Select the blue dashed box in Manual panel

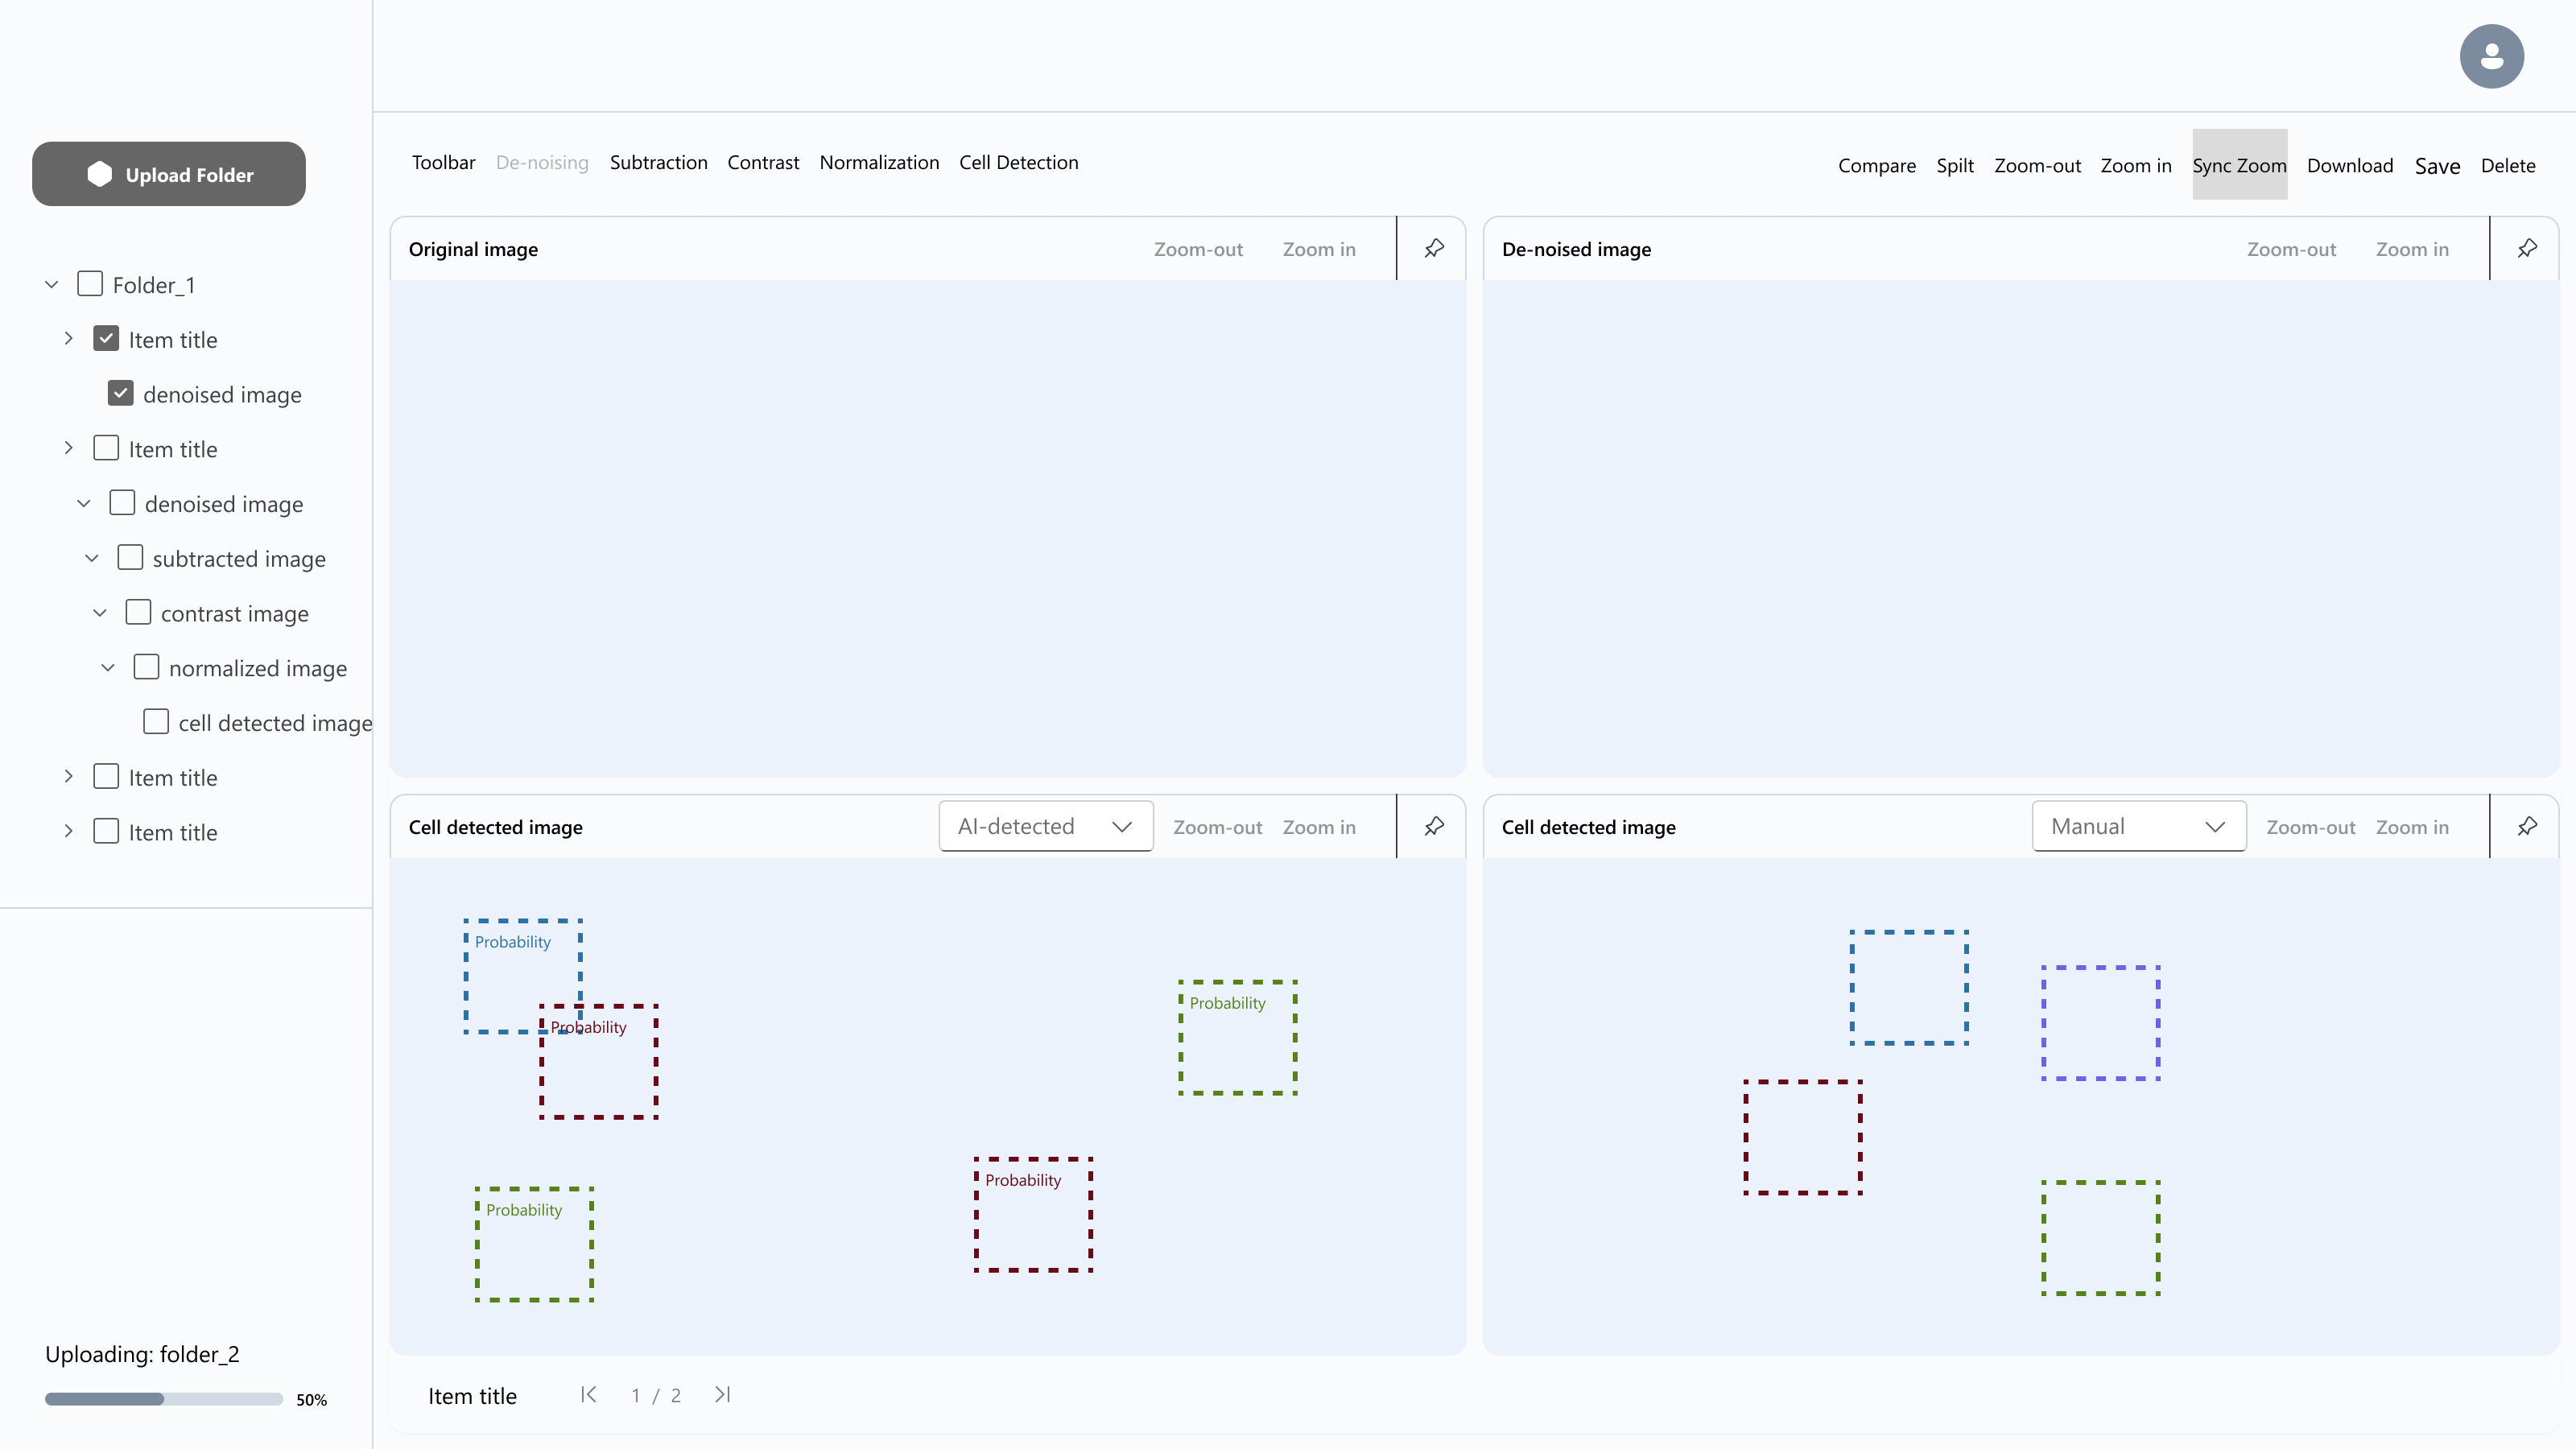(1908, 987)
